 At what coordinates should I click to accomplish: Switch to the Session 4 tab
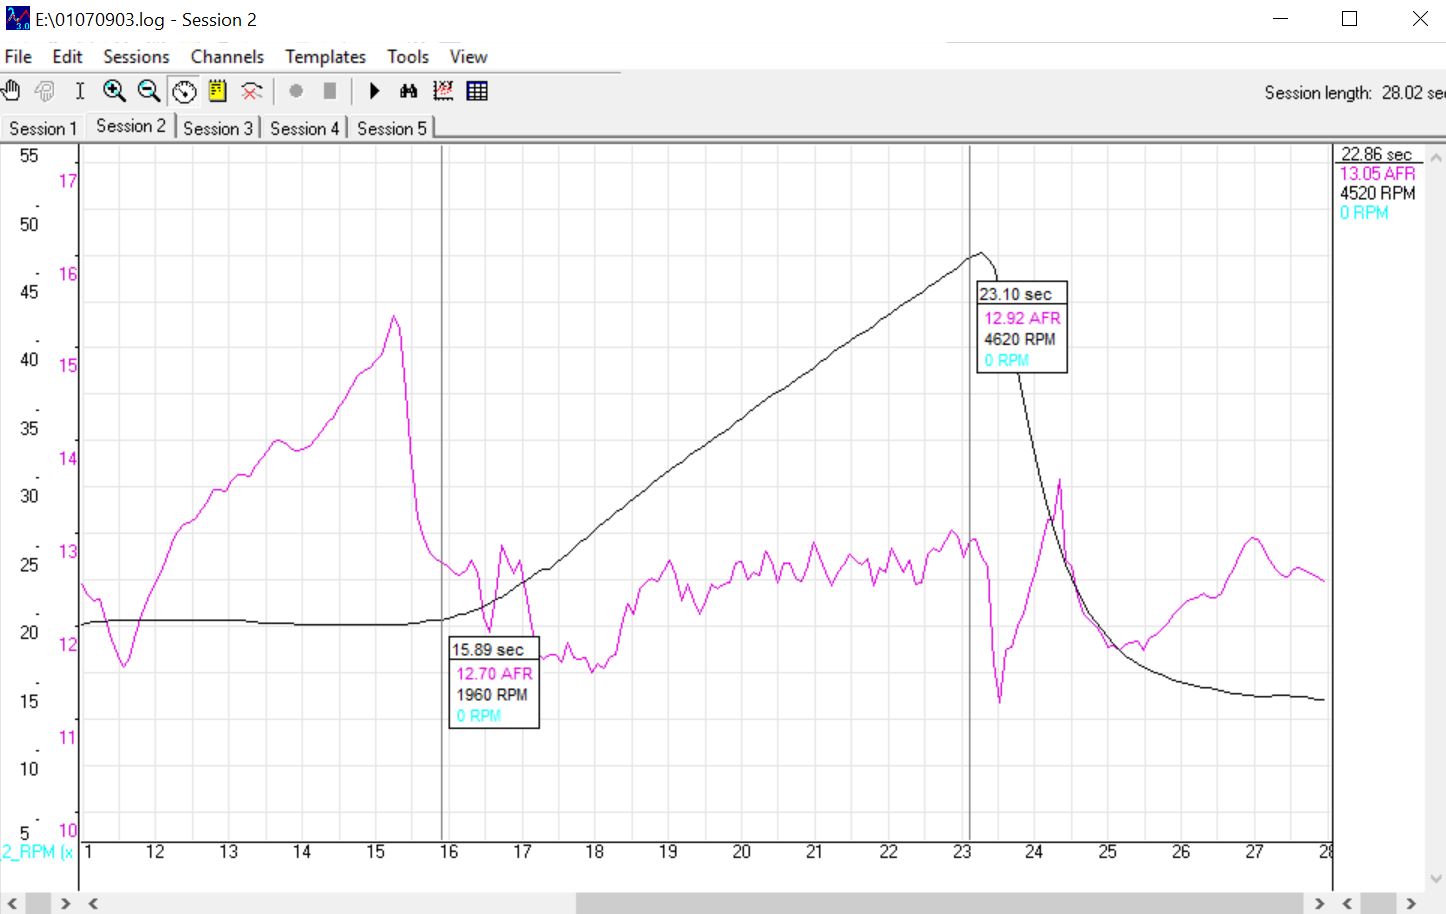305,128
